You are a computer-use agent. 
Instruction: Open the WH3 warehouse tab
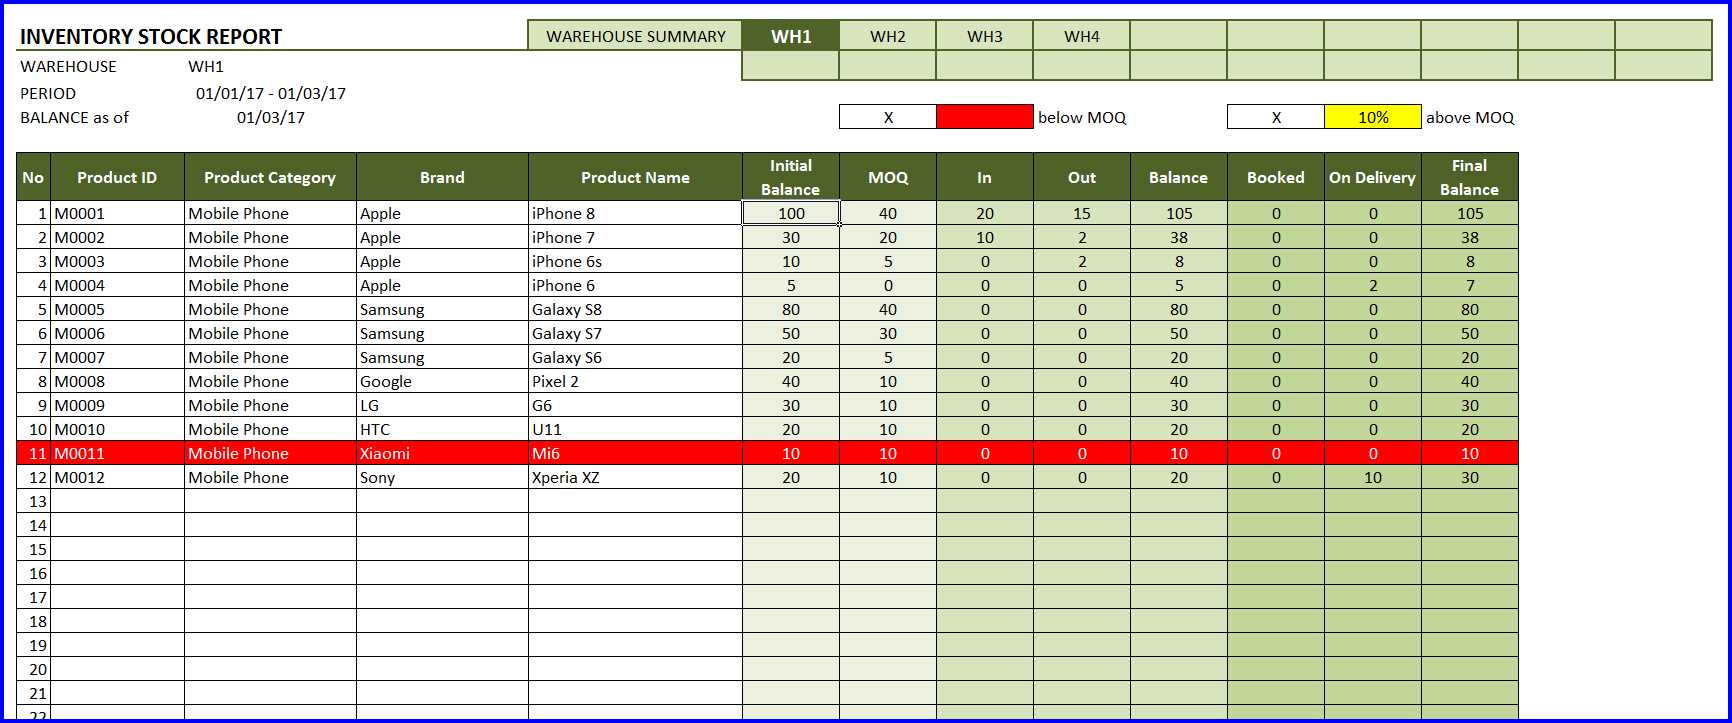(985, 36)
